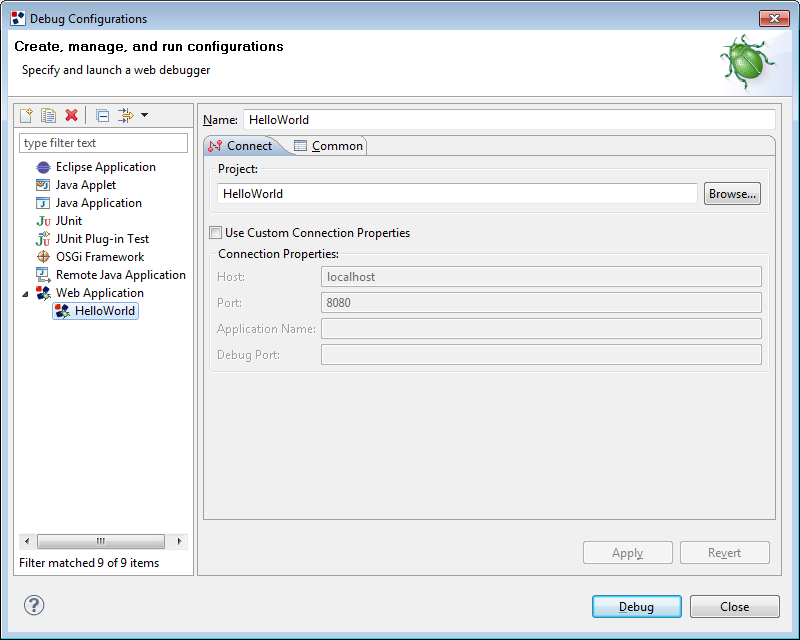Click the filter configurations icon
This screenshot has width=800, height=640.
click(126, 115)
